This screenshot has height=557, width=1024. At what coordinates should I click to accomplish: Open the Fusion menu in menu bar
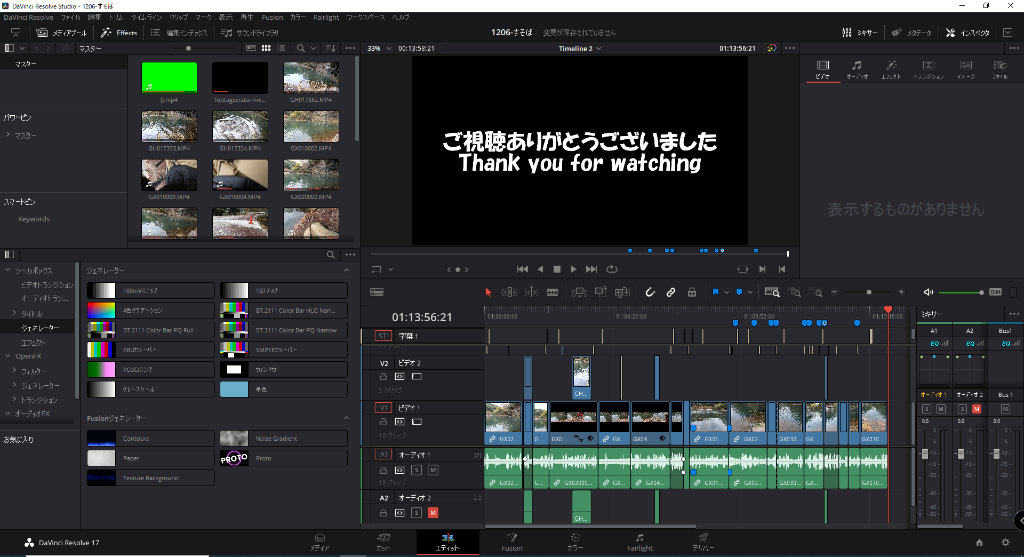[272, 17]
